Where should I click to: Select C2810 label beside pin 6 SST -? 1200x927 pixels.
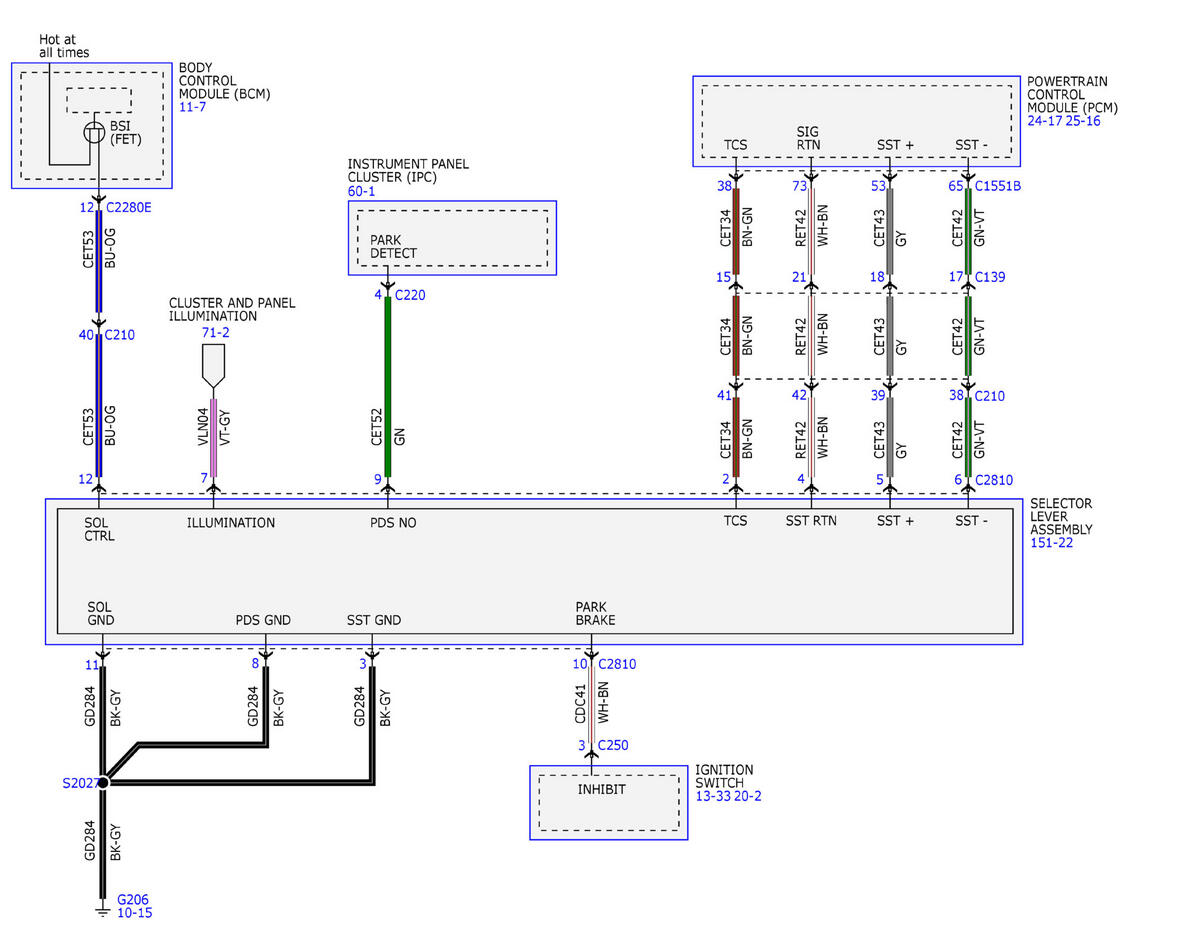click(x=994, y=480)
